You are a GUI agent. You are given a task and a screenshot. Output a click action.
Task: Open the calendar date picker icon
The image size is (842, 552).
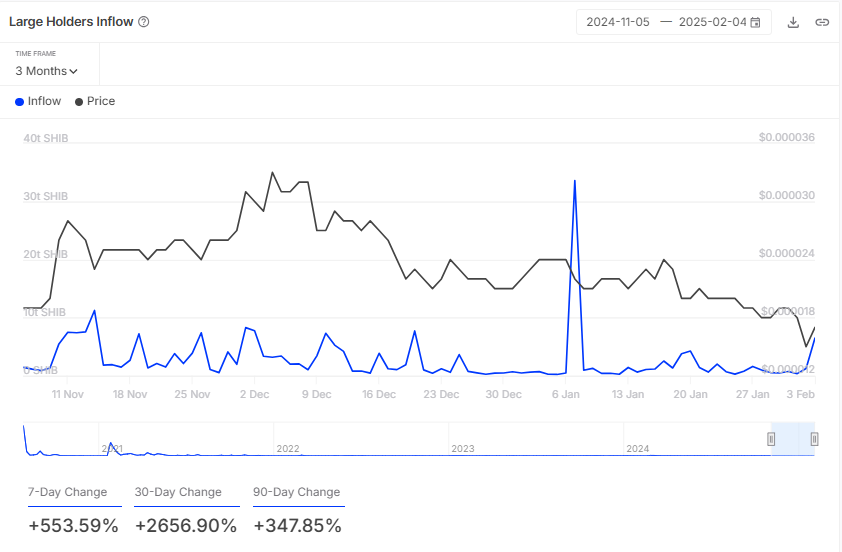[756, 22]
